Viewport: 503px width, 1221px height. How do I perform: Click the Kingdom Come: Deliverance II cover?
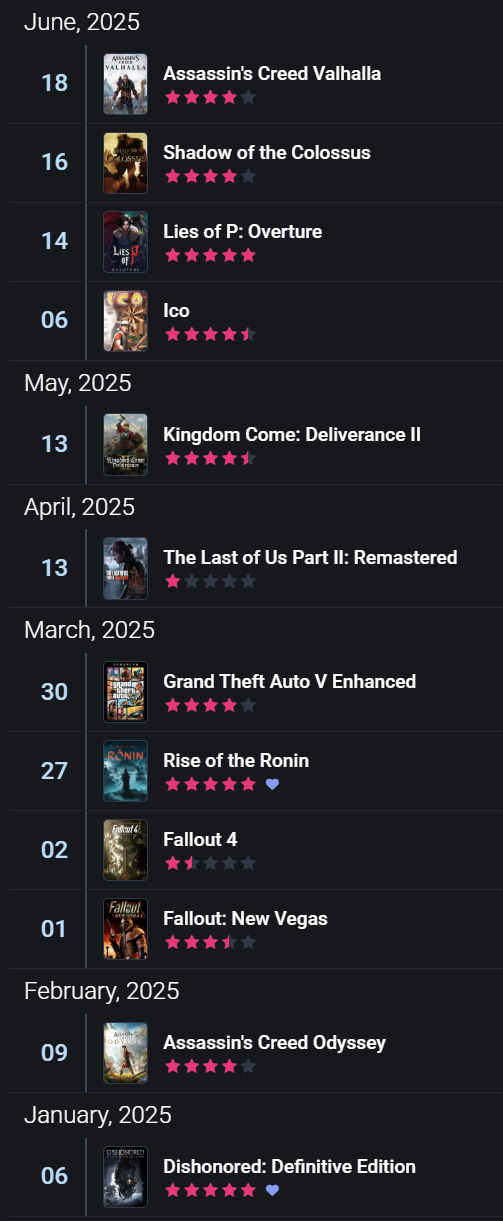pyautogui.click(x=125, y=445)
